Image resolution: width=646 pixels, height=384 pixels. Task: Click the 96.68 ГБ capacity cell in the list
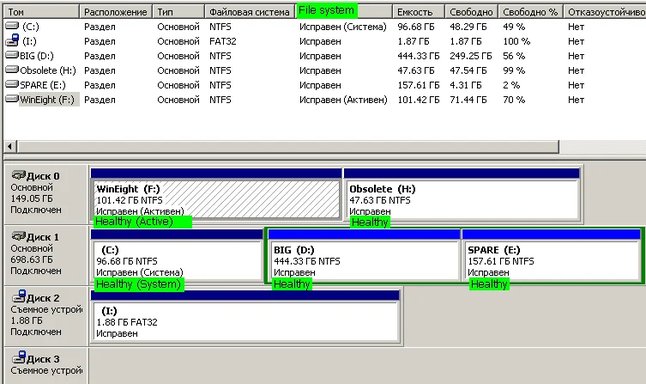[416, 27]
